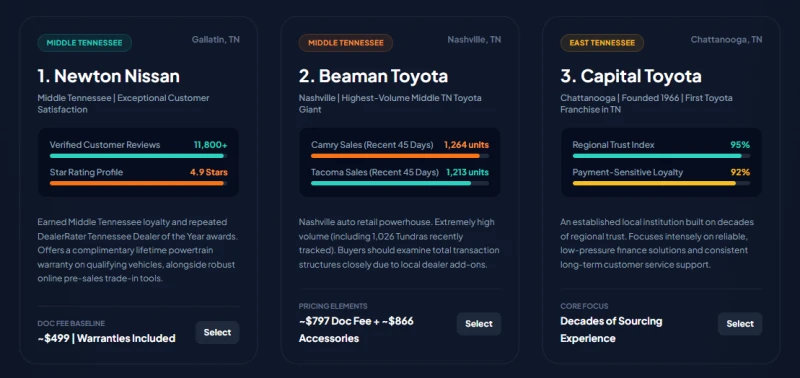Click the 'Regional Trust Index' label
The width and height of the screenshot is (800, 378).
pos(613,145)
